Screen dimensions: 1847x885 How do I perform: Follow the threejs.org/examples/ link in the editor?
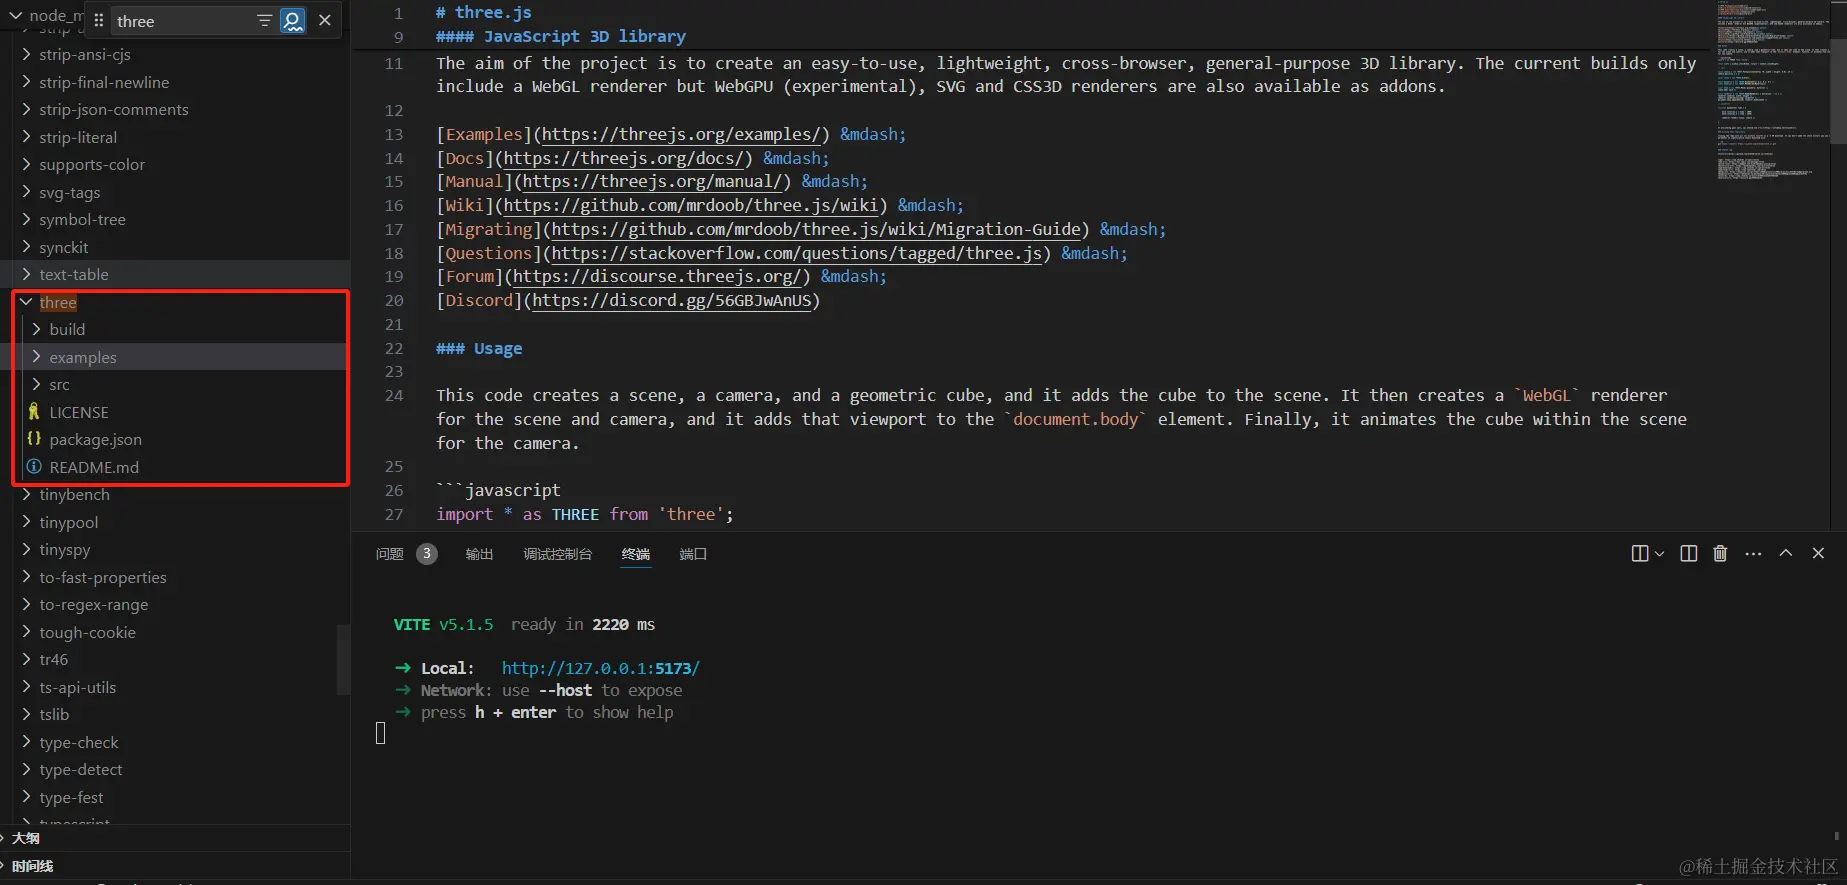click(682, 134)
